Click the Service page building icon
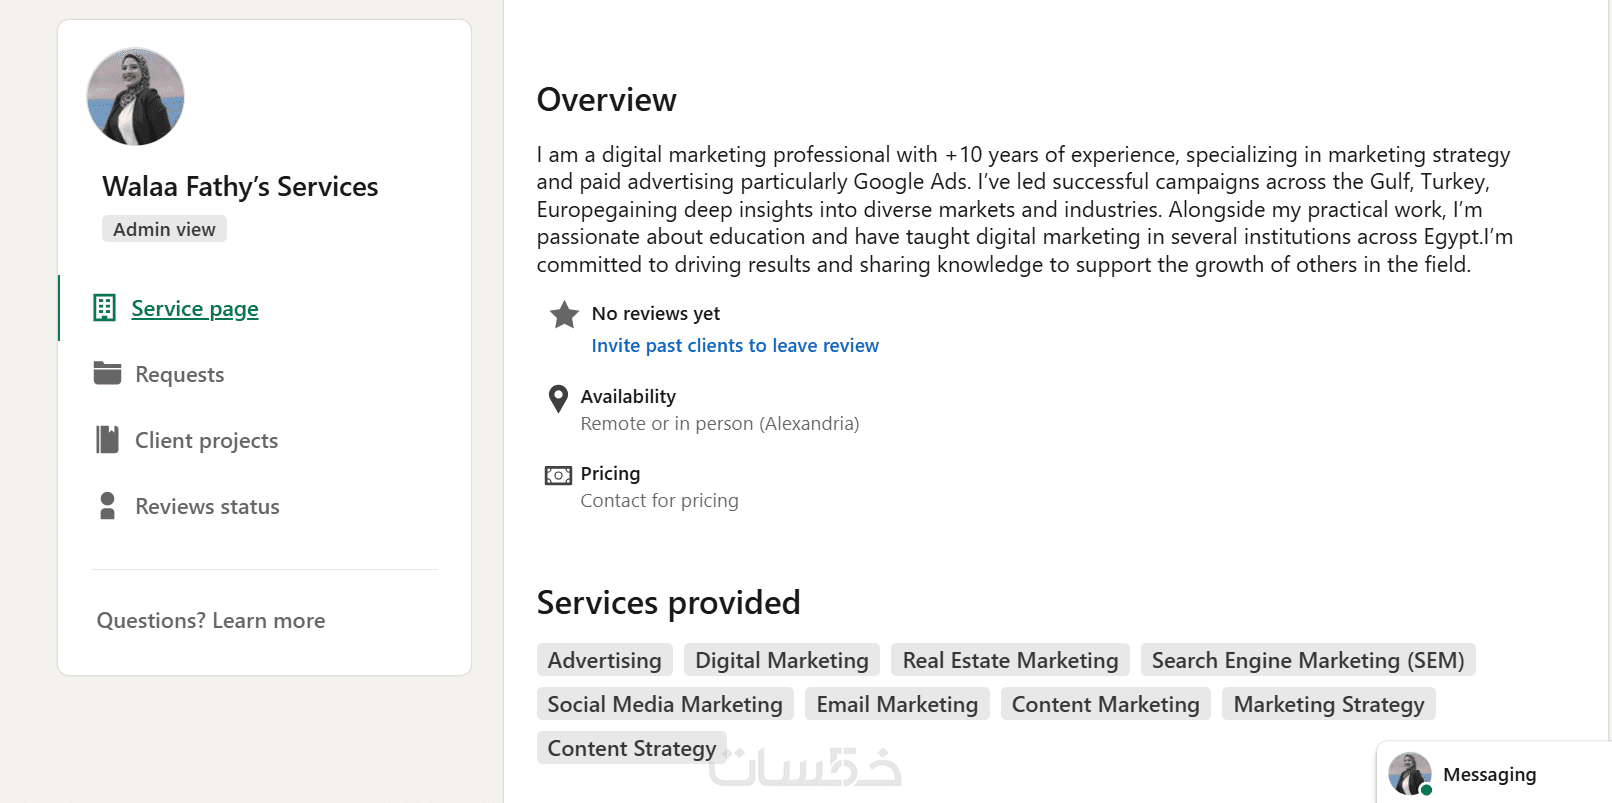 click(104, 308)
